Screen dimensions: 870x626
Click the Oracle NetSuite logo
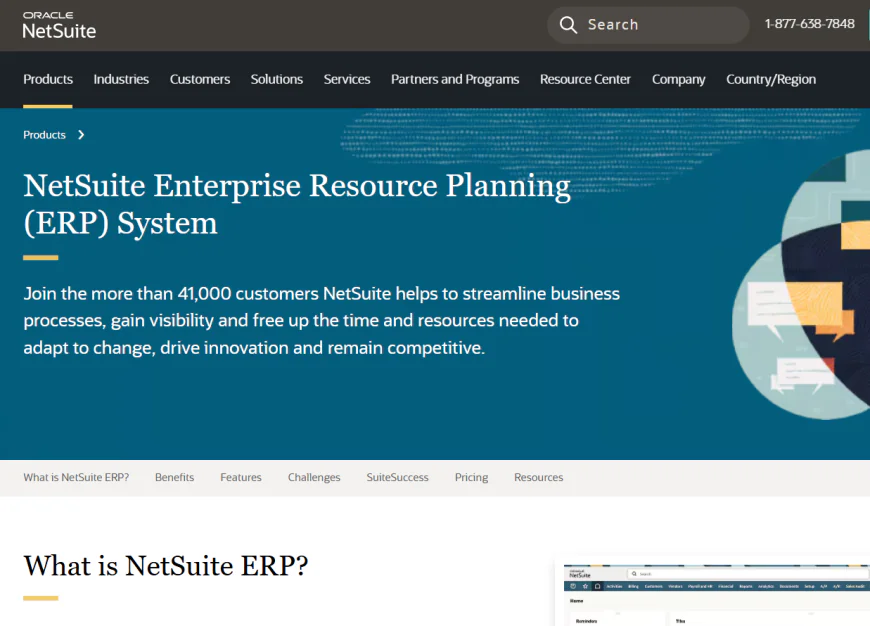[x=59, y=26]
